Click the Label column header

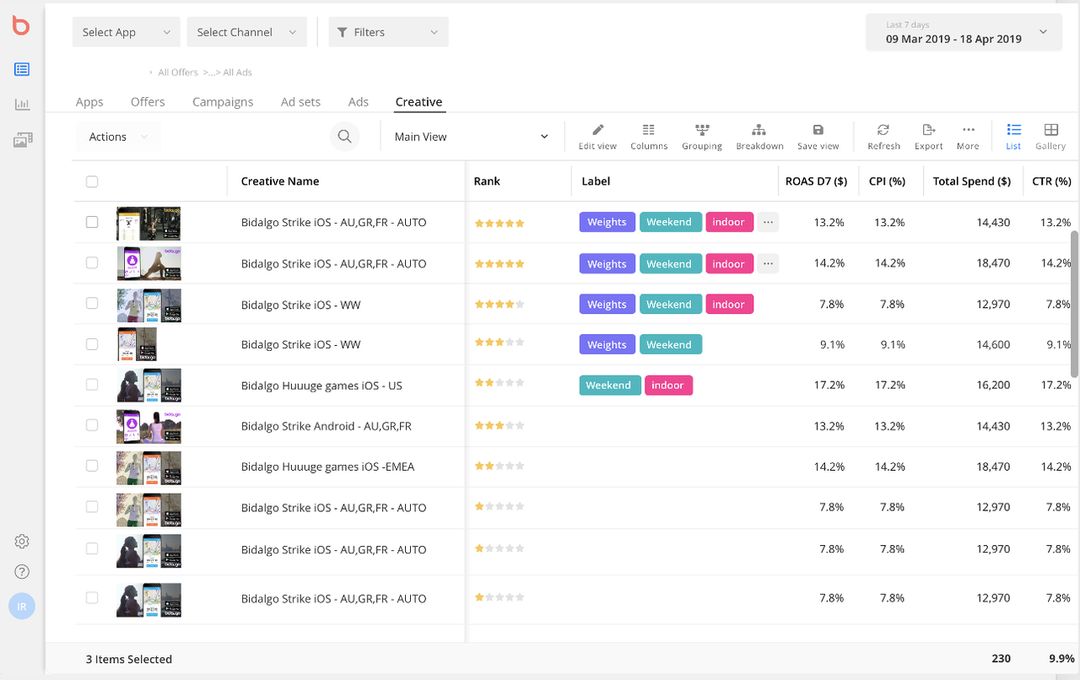click(x=596, y=181)
